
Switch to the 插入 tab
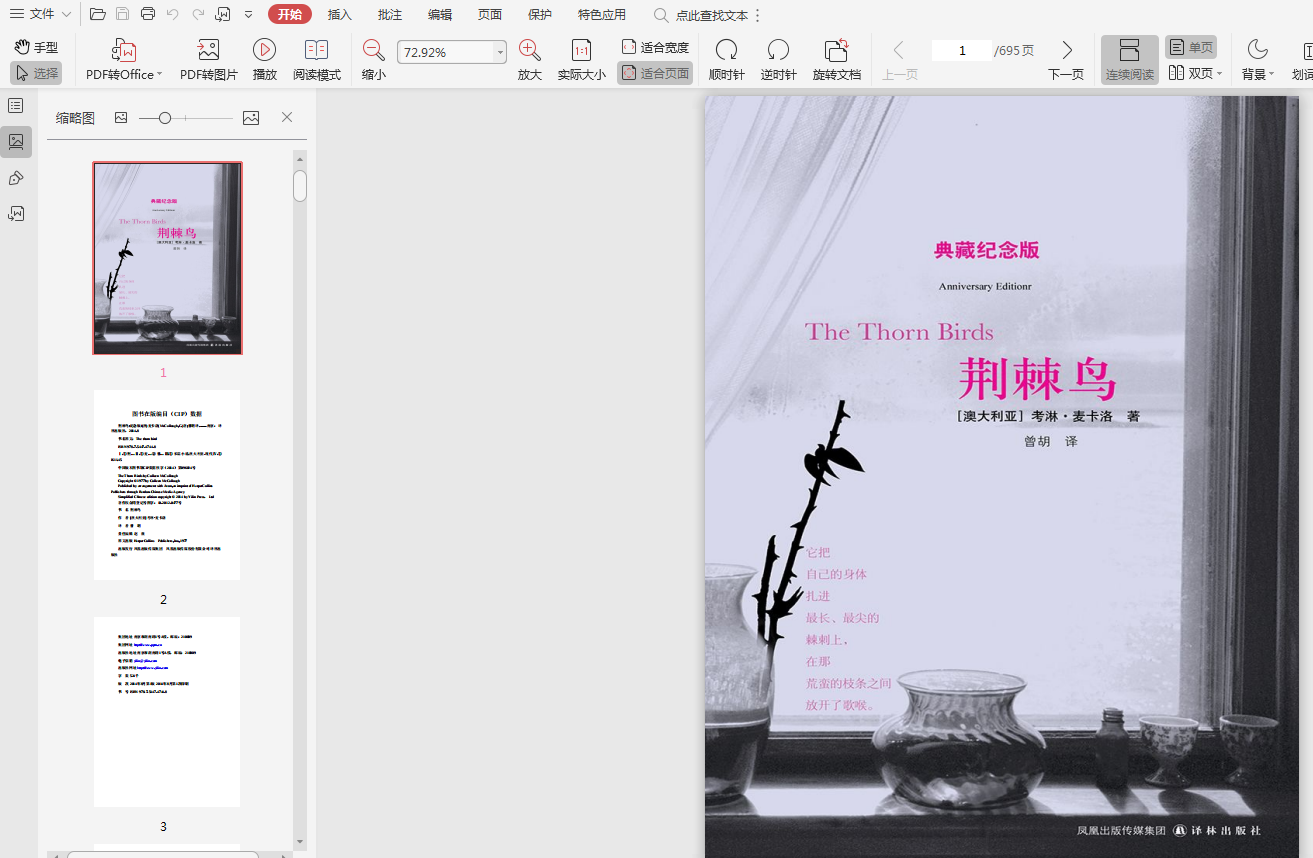coord(340,14)
